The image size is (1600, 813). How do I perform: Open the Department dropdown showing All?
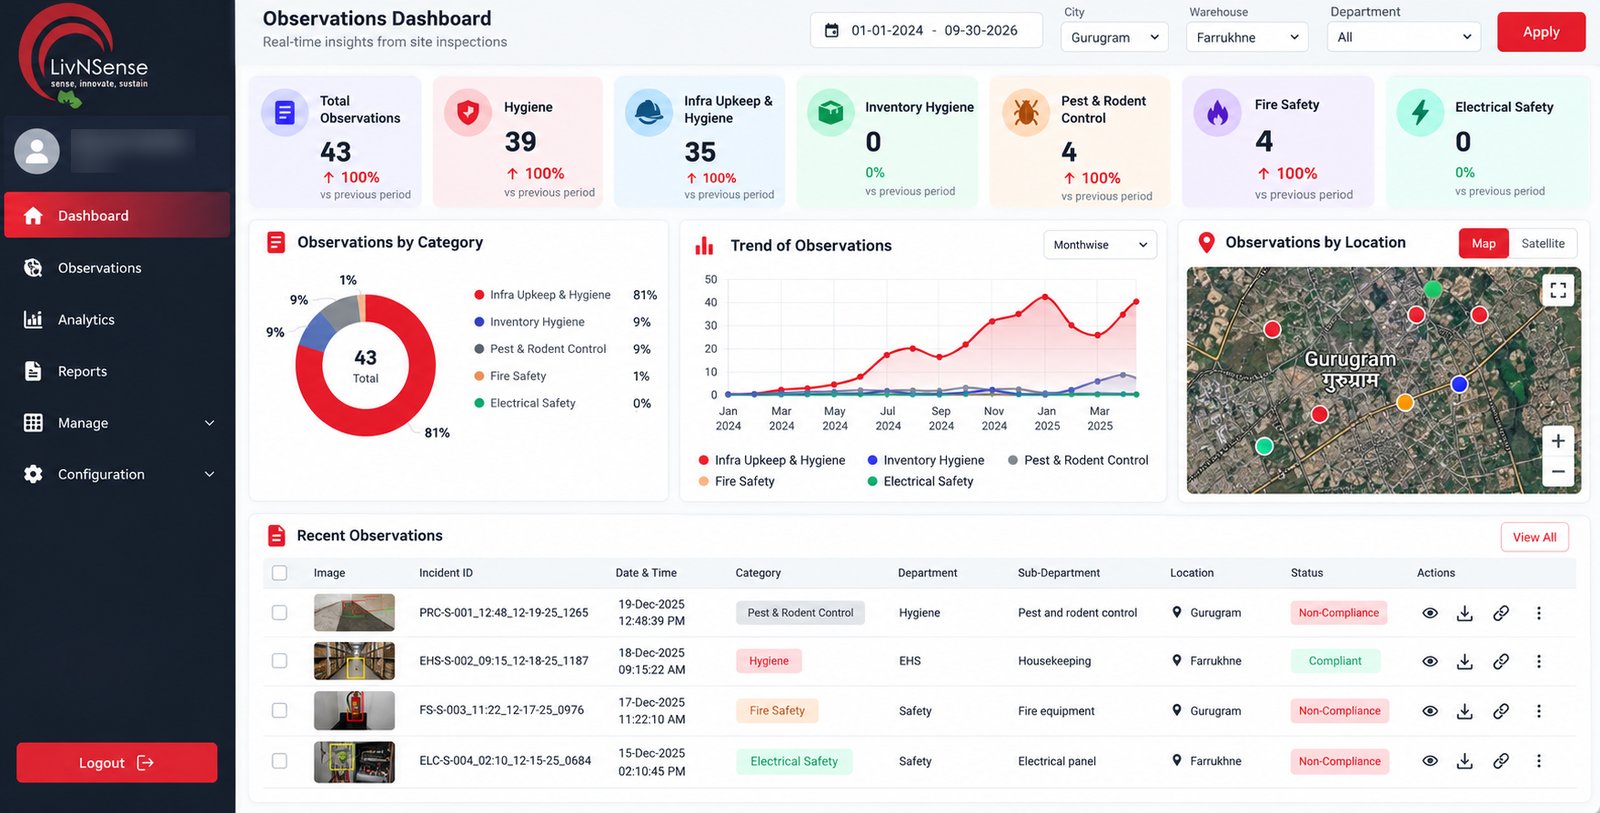pos(1404,37)
